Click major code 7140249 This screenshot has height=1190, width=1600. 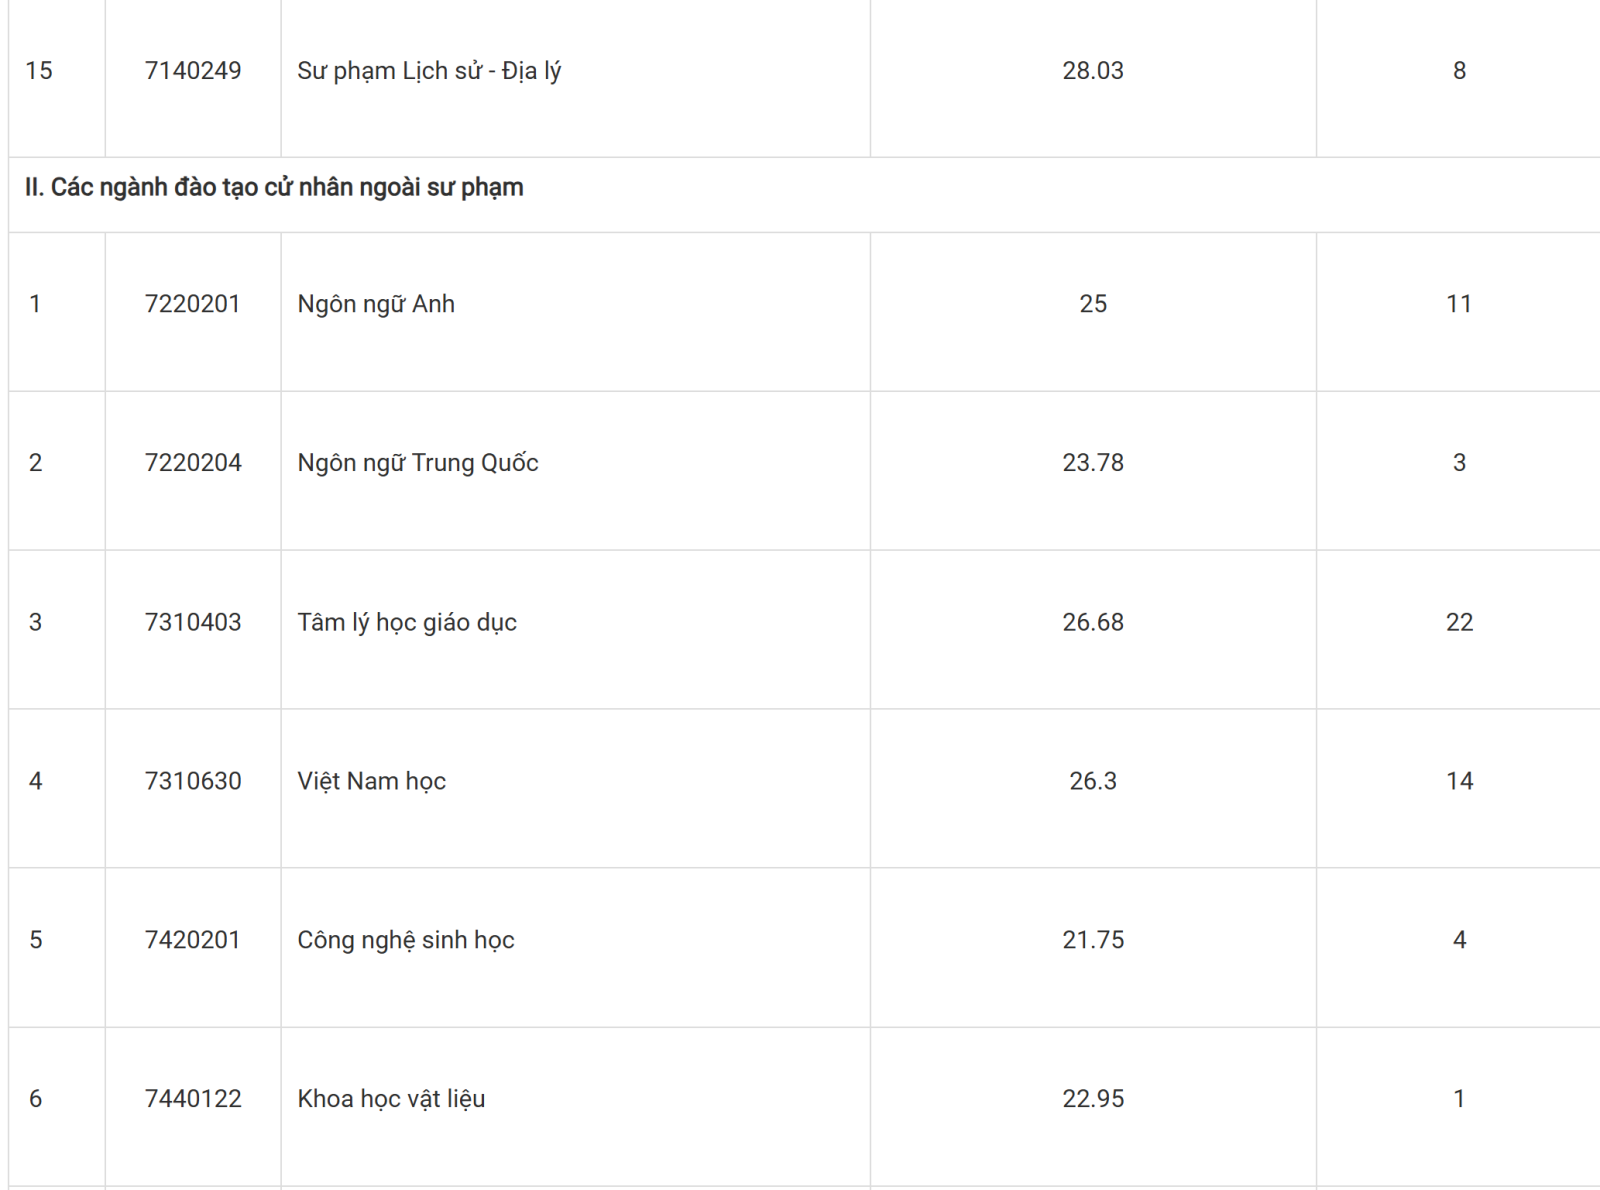[x=193, y=71]
